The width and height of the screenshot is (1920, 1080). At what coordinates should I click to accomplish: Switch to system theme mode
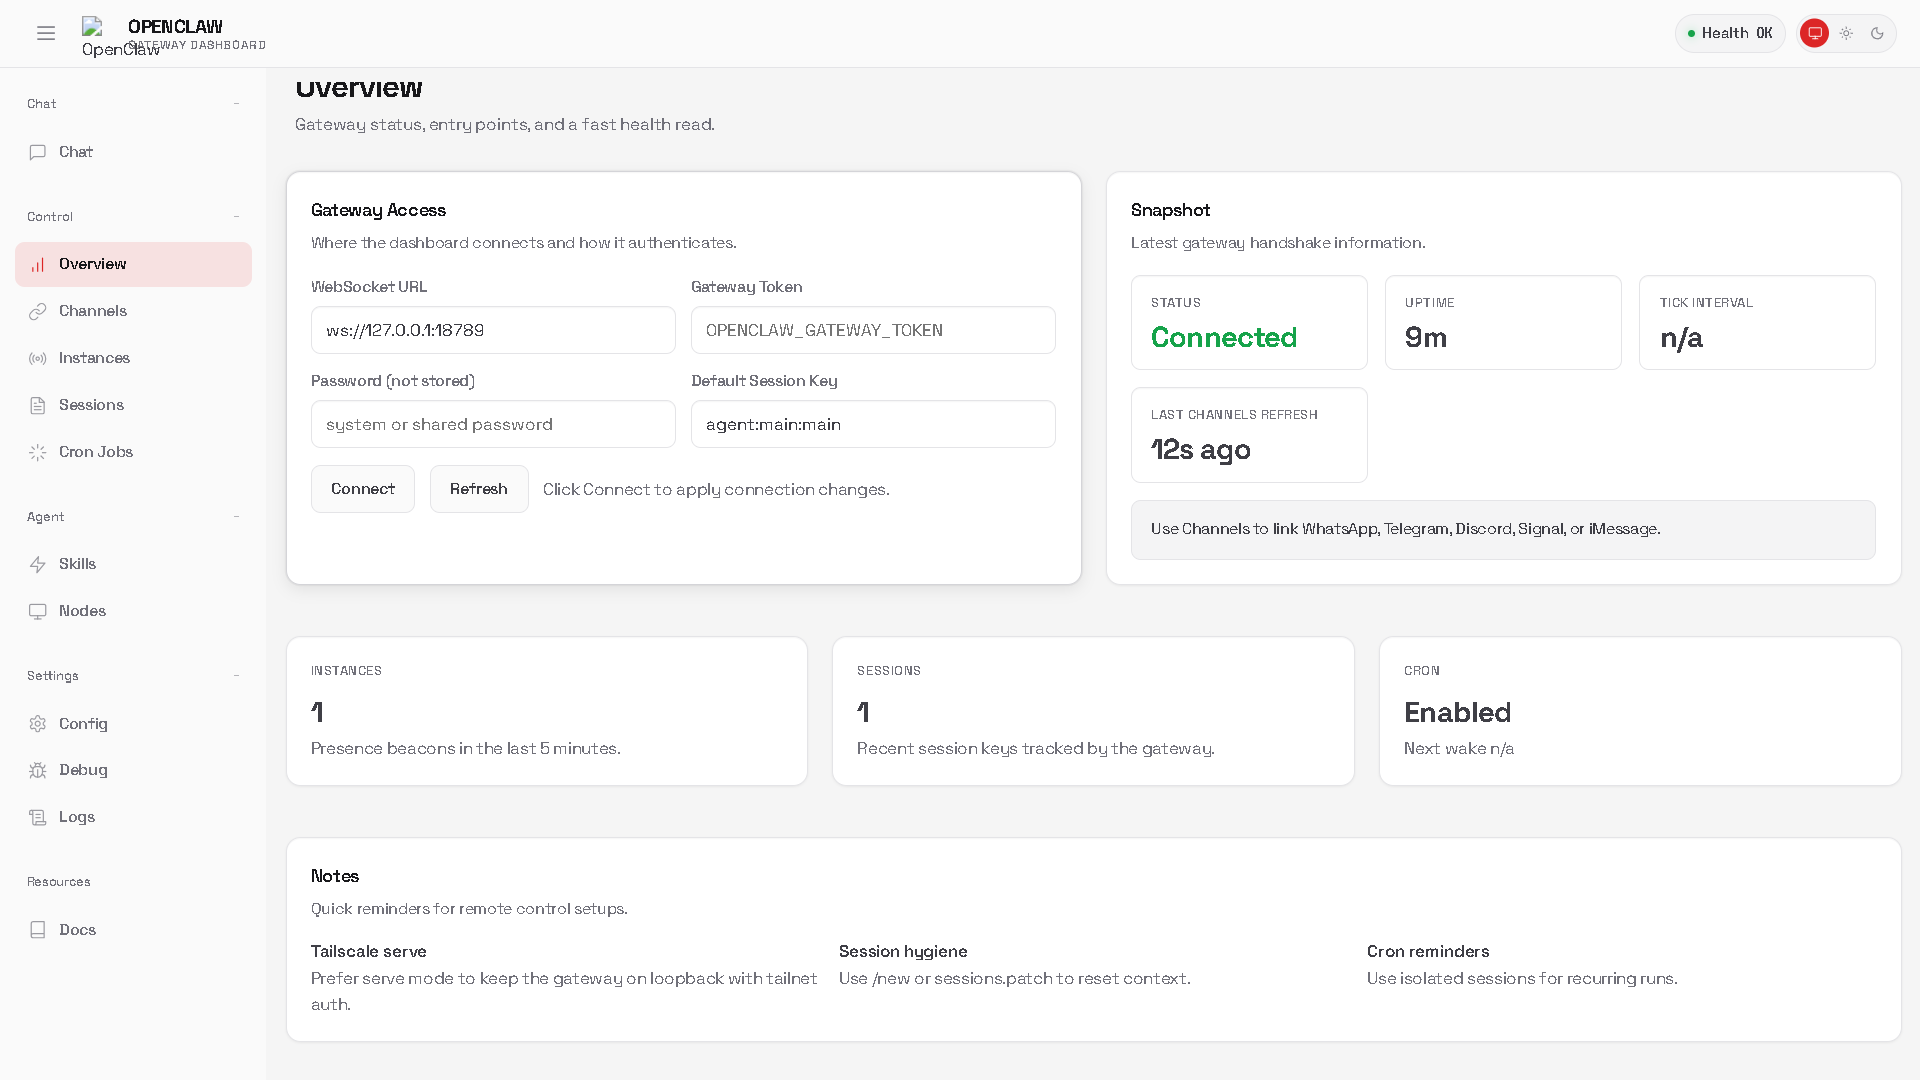[1814, 33]
